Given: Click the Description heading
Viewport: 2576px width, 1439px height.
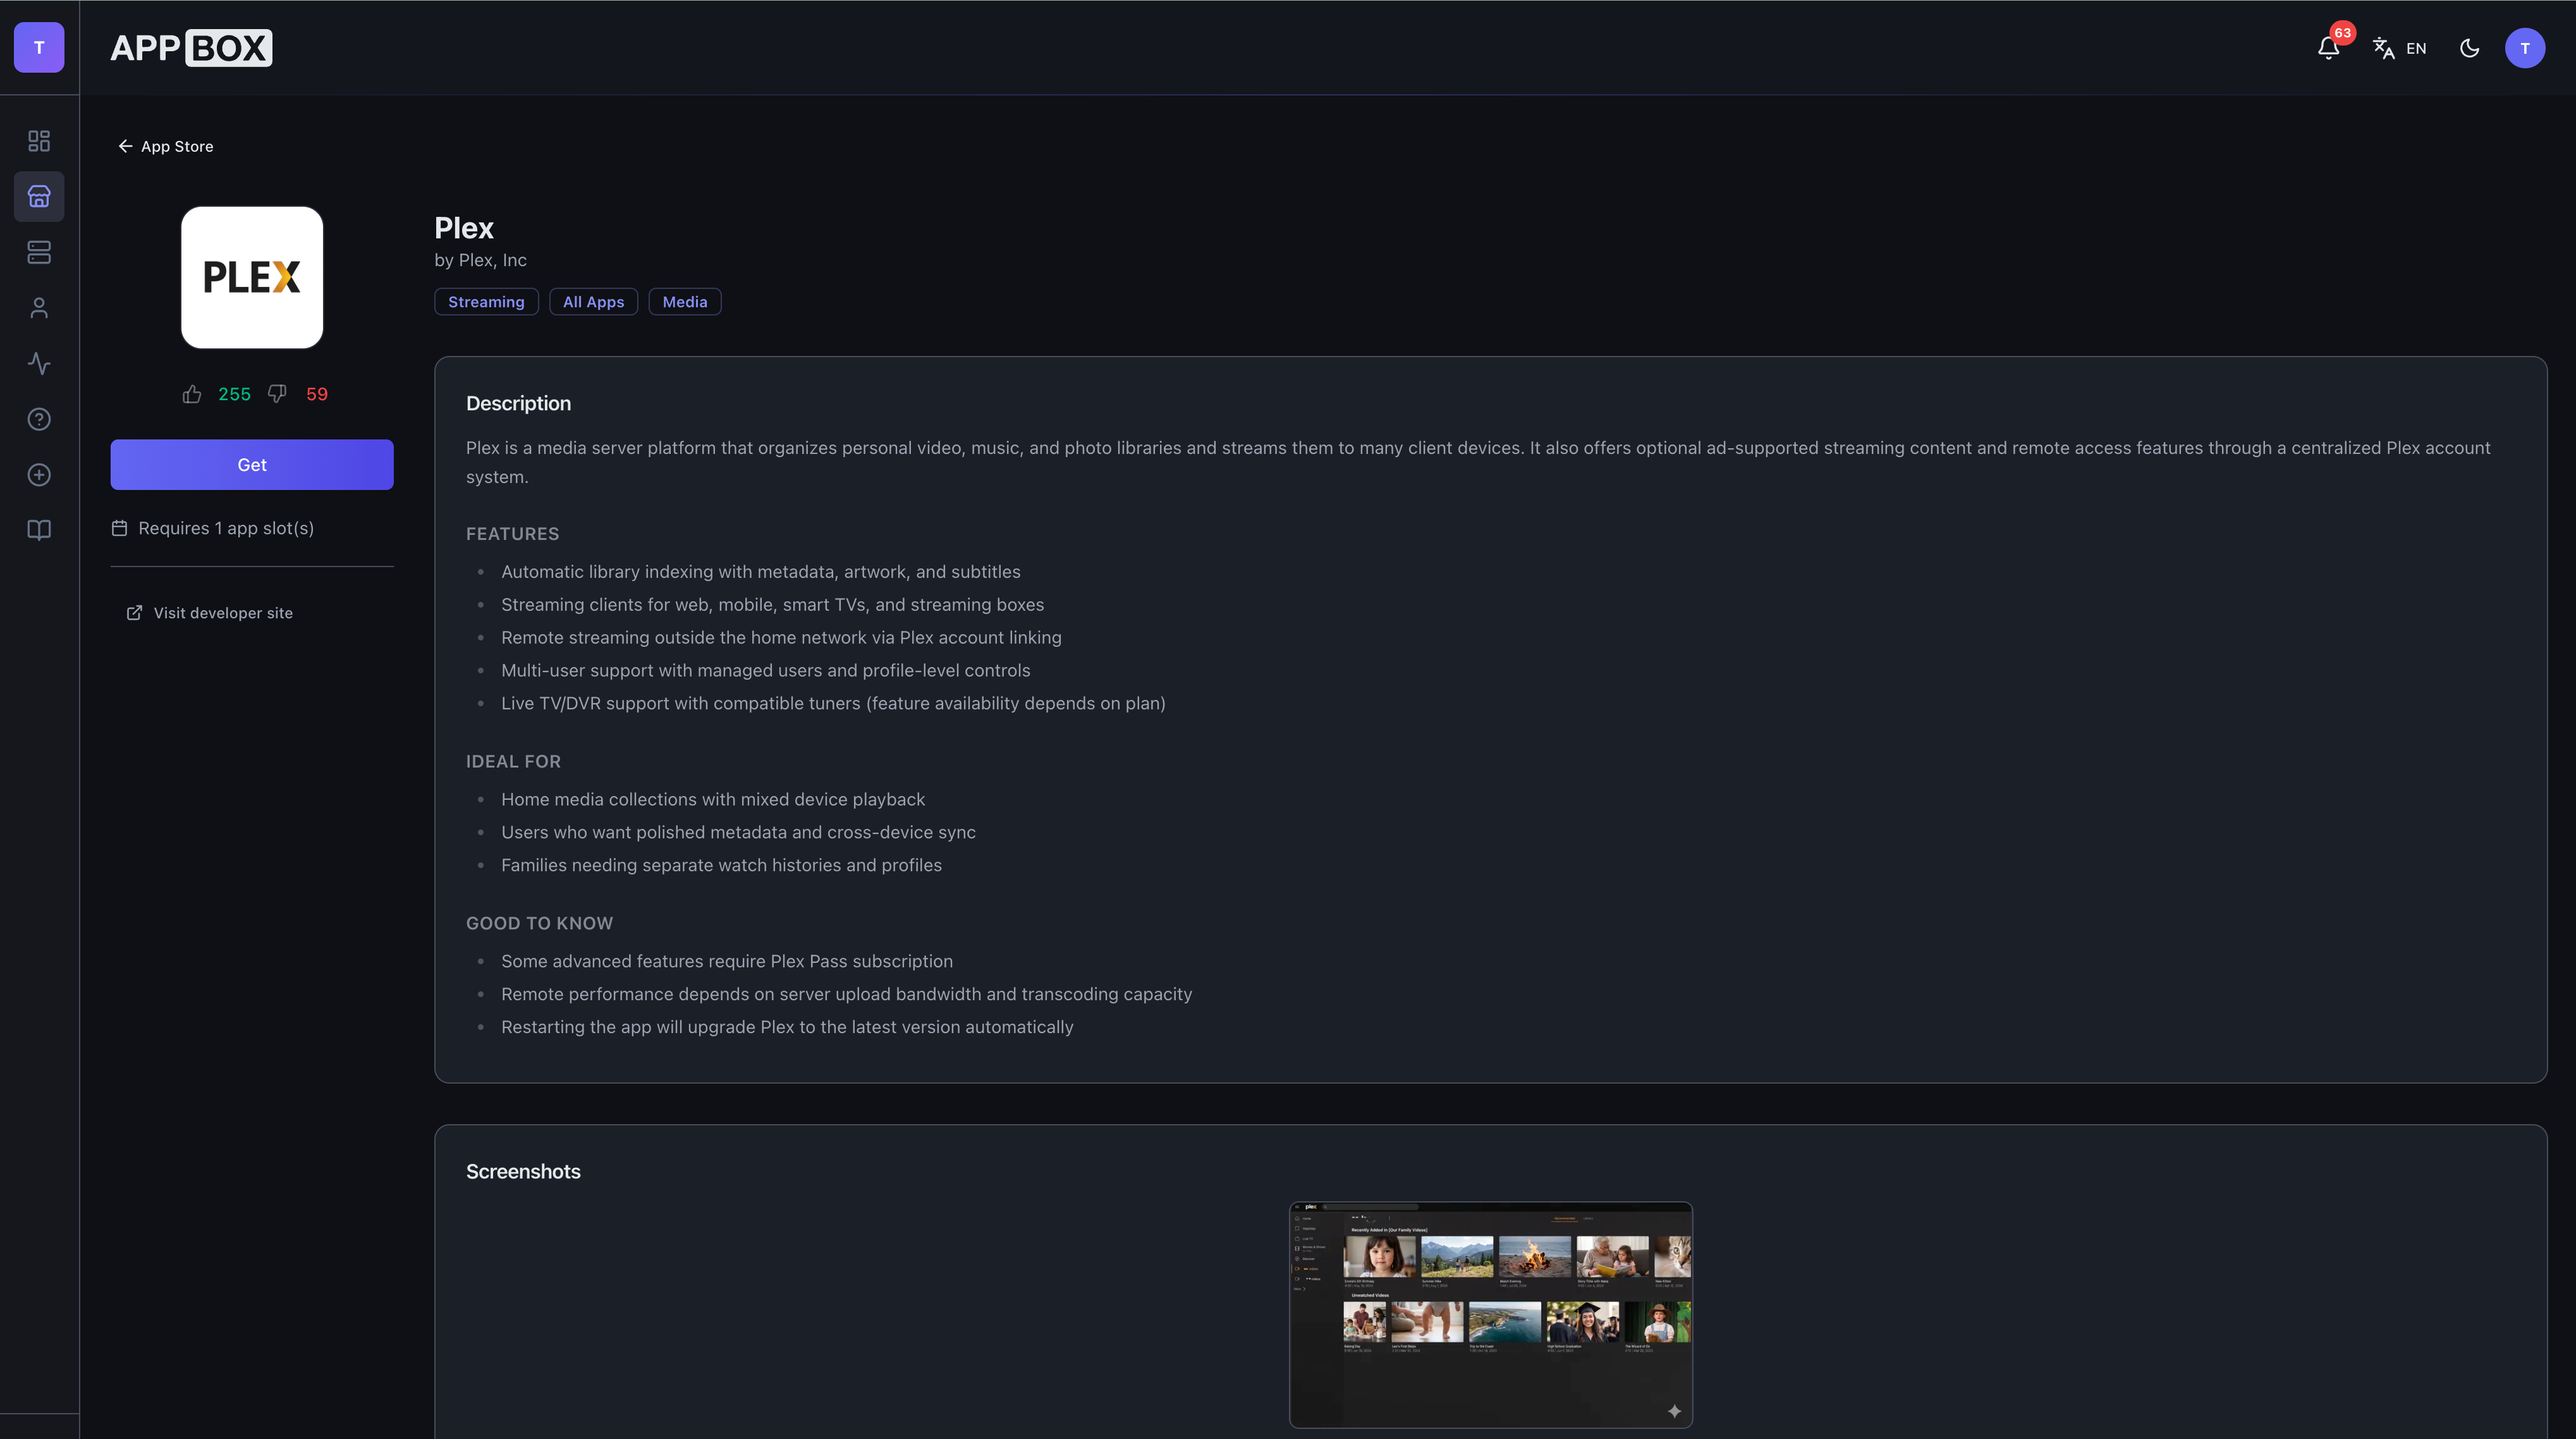Looking at the screenshot, I should coord(519,403).
